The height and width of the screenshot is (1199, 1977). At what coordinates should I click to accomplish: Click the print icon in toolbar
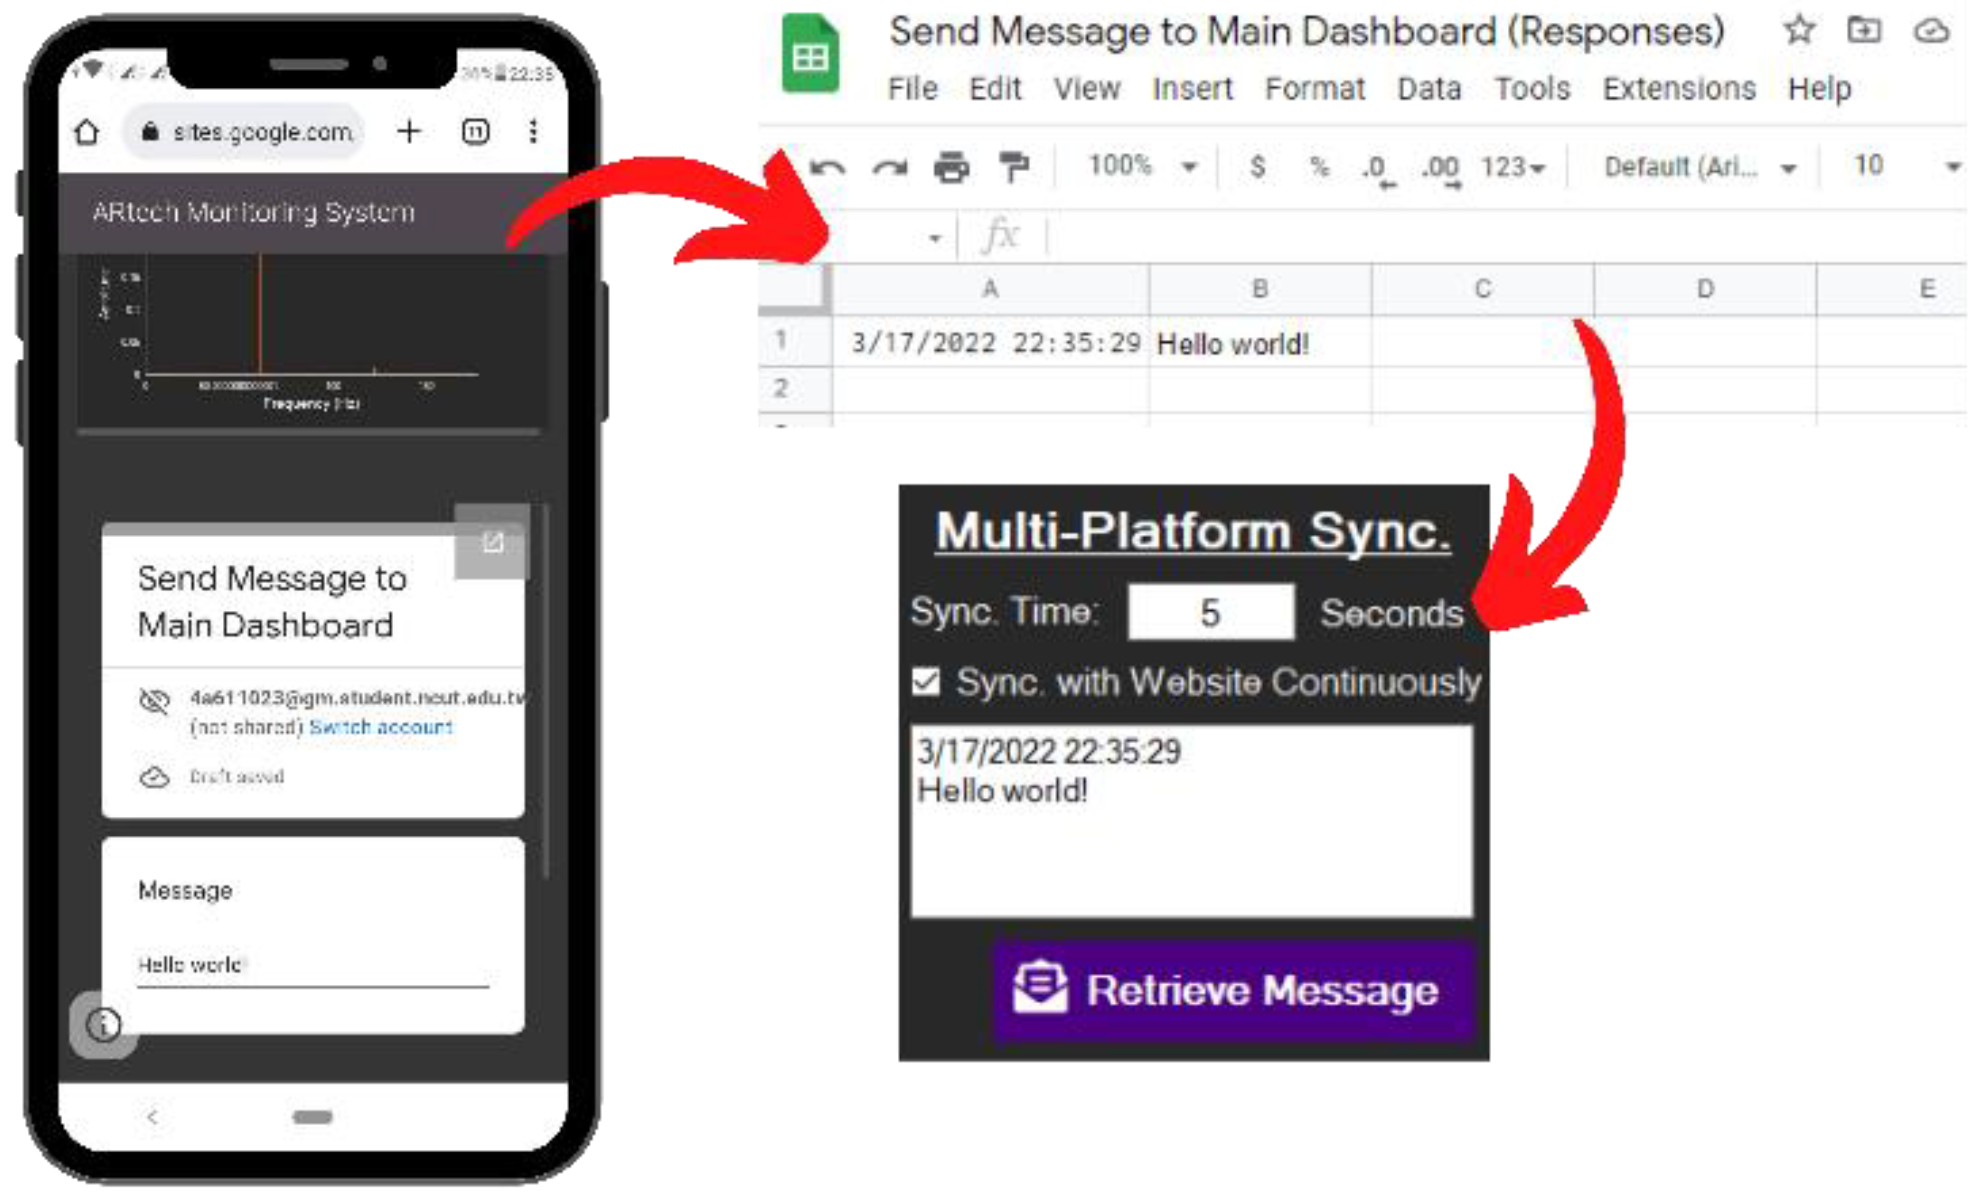[x=951, y=167]
